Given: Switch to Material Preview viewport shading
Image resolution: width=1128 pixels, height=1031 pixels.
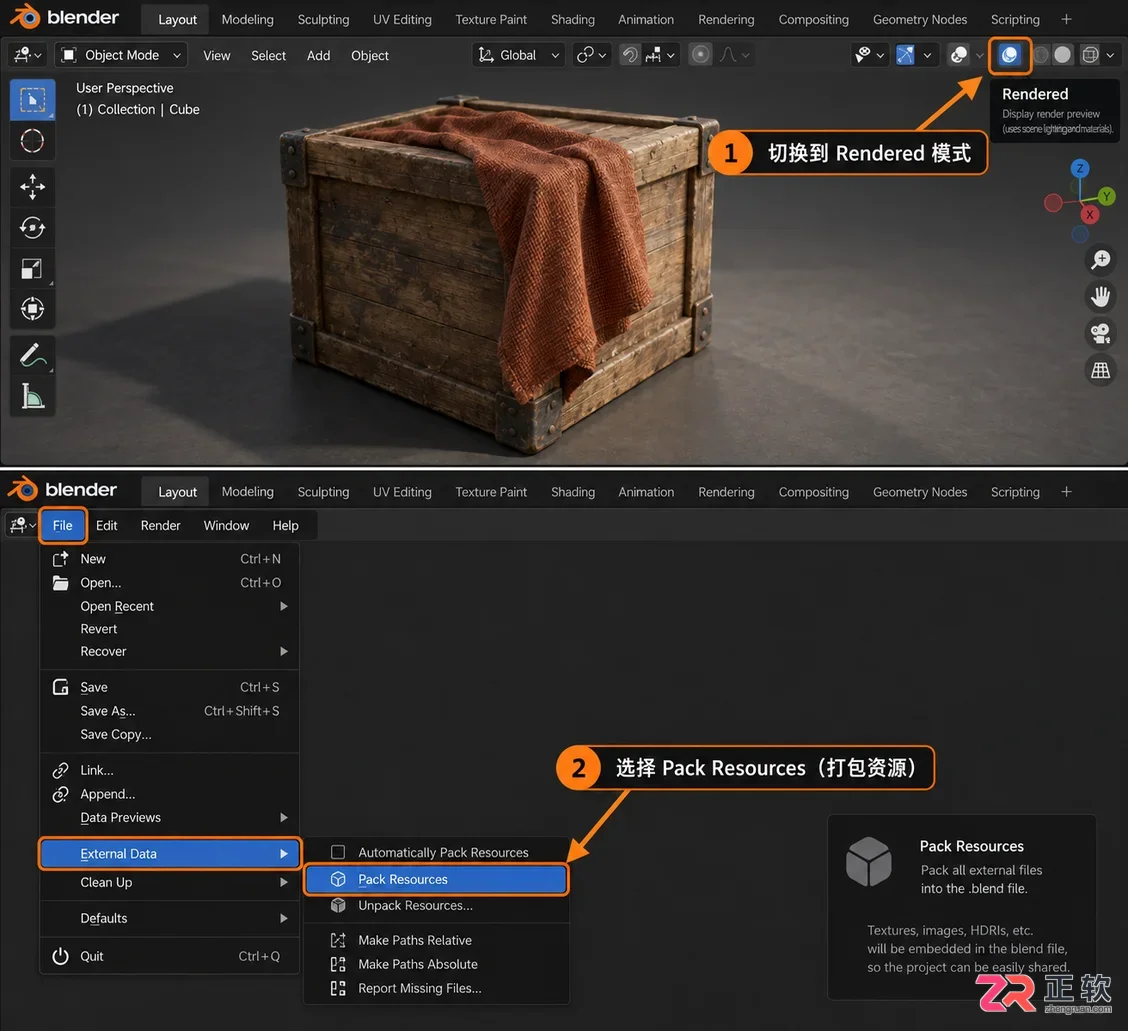Looking at the screenshot, I should (x=1040, y=55).
